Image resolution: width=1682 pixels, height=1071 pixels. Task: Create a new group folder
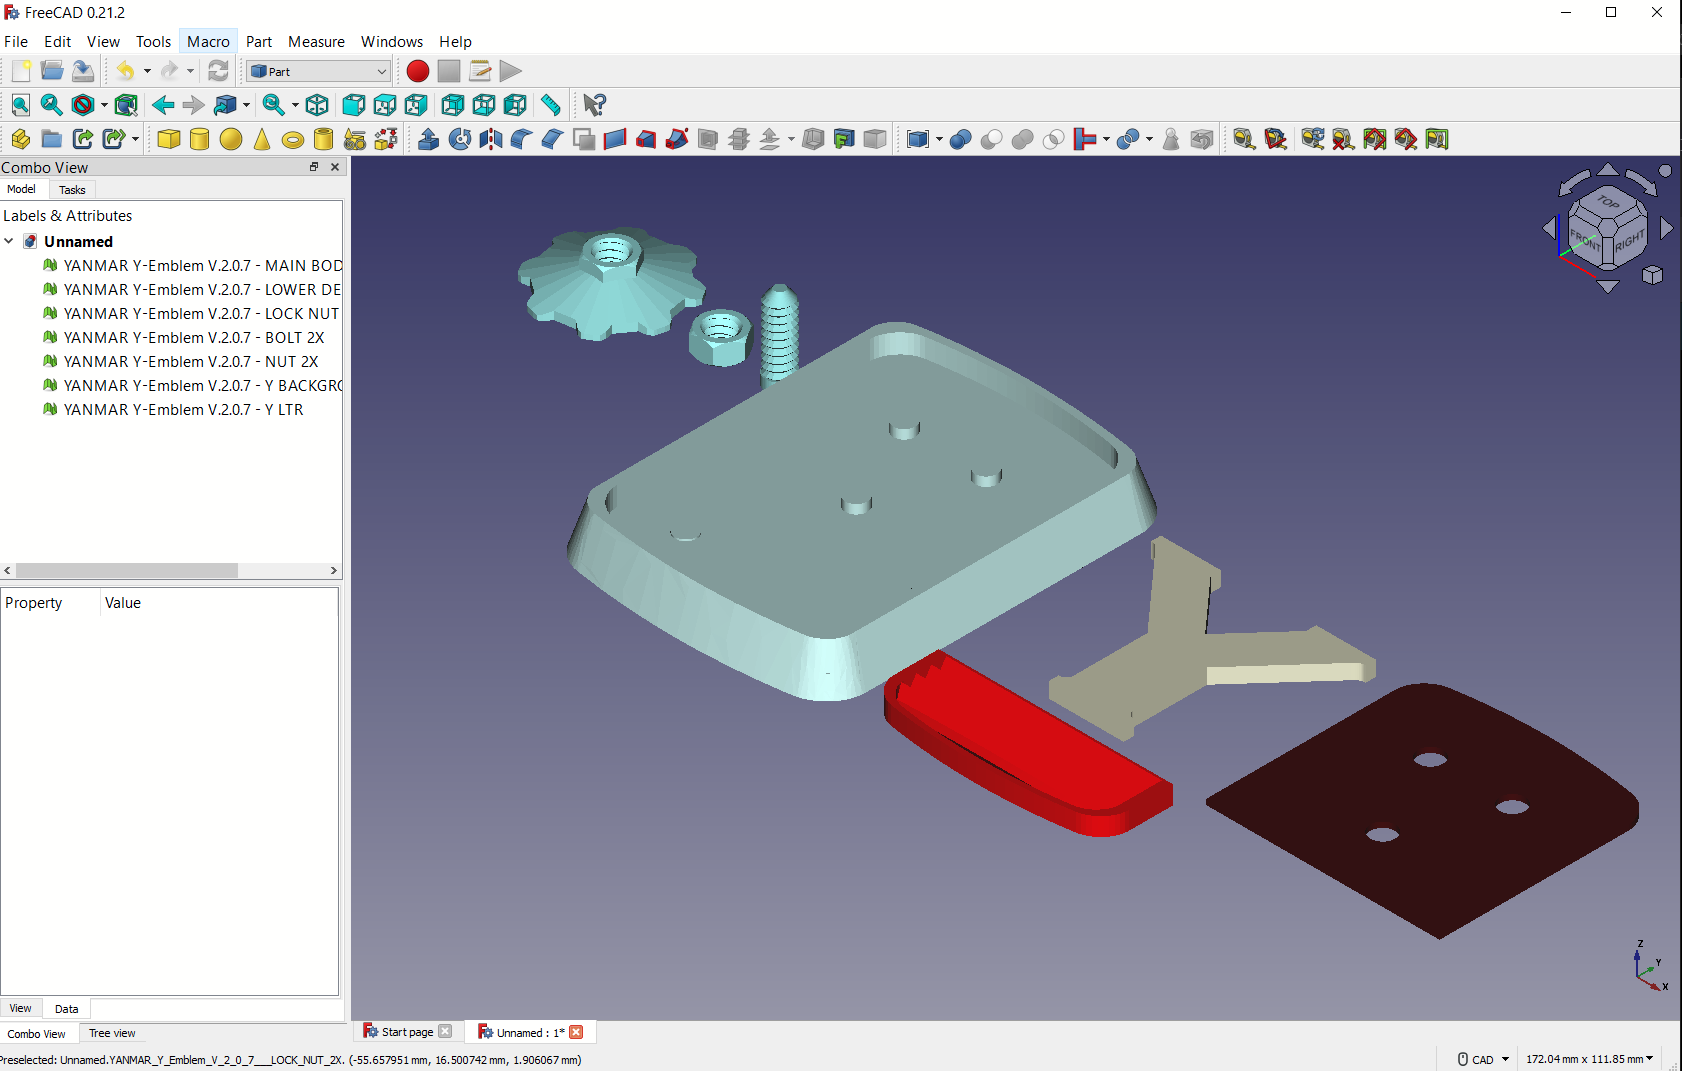tap(52, 139)
